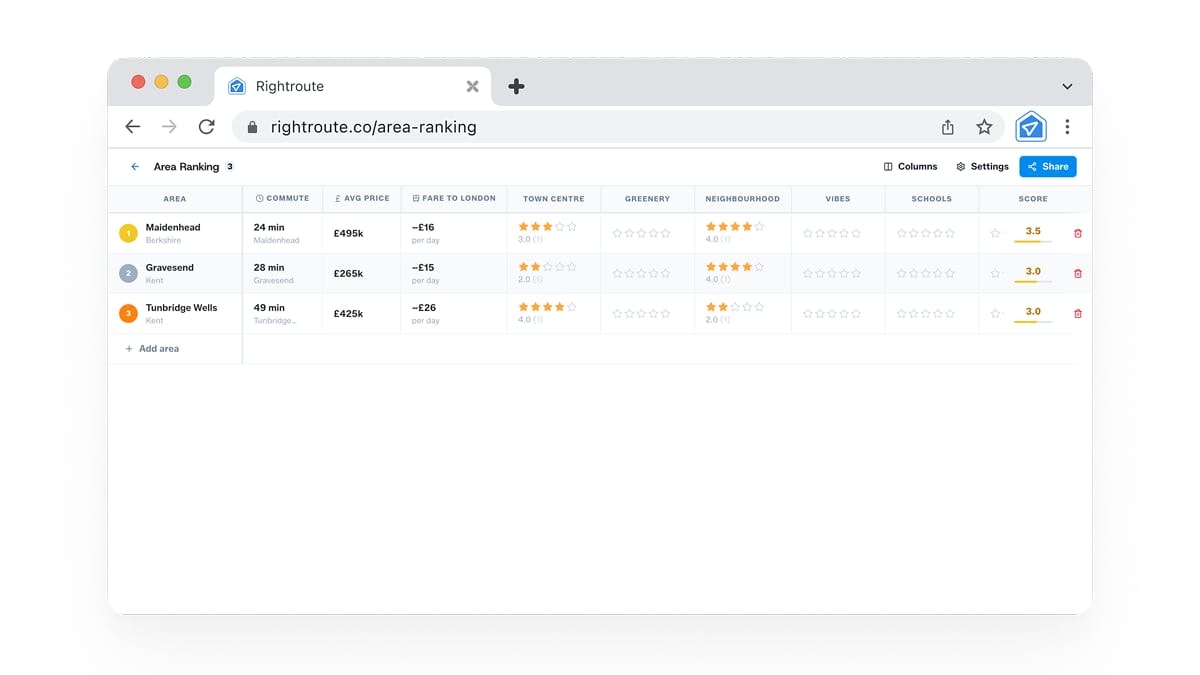Click the browser forward arrow
Screen dimensions: 1200x675
[x=169, y=127]
